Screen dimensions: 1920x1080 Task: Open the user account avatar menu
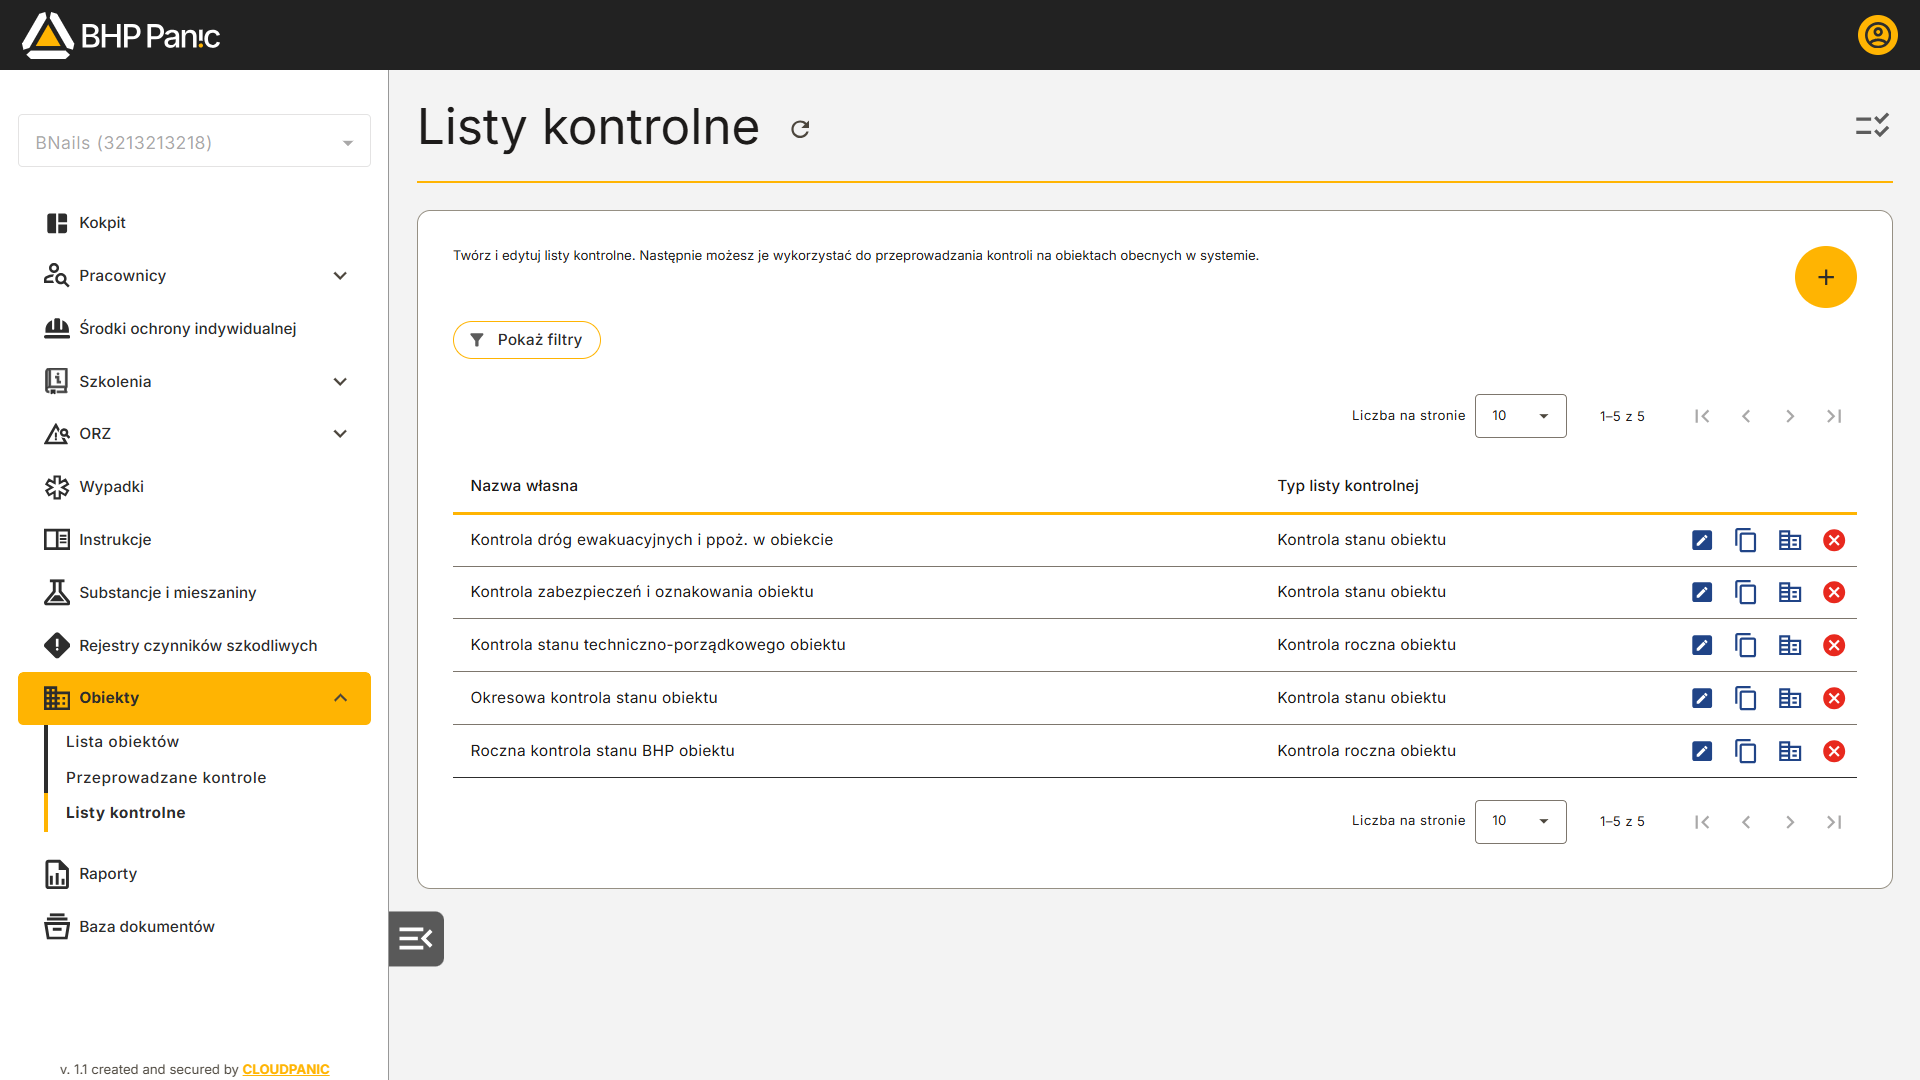point(1877,35)
